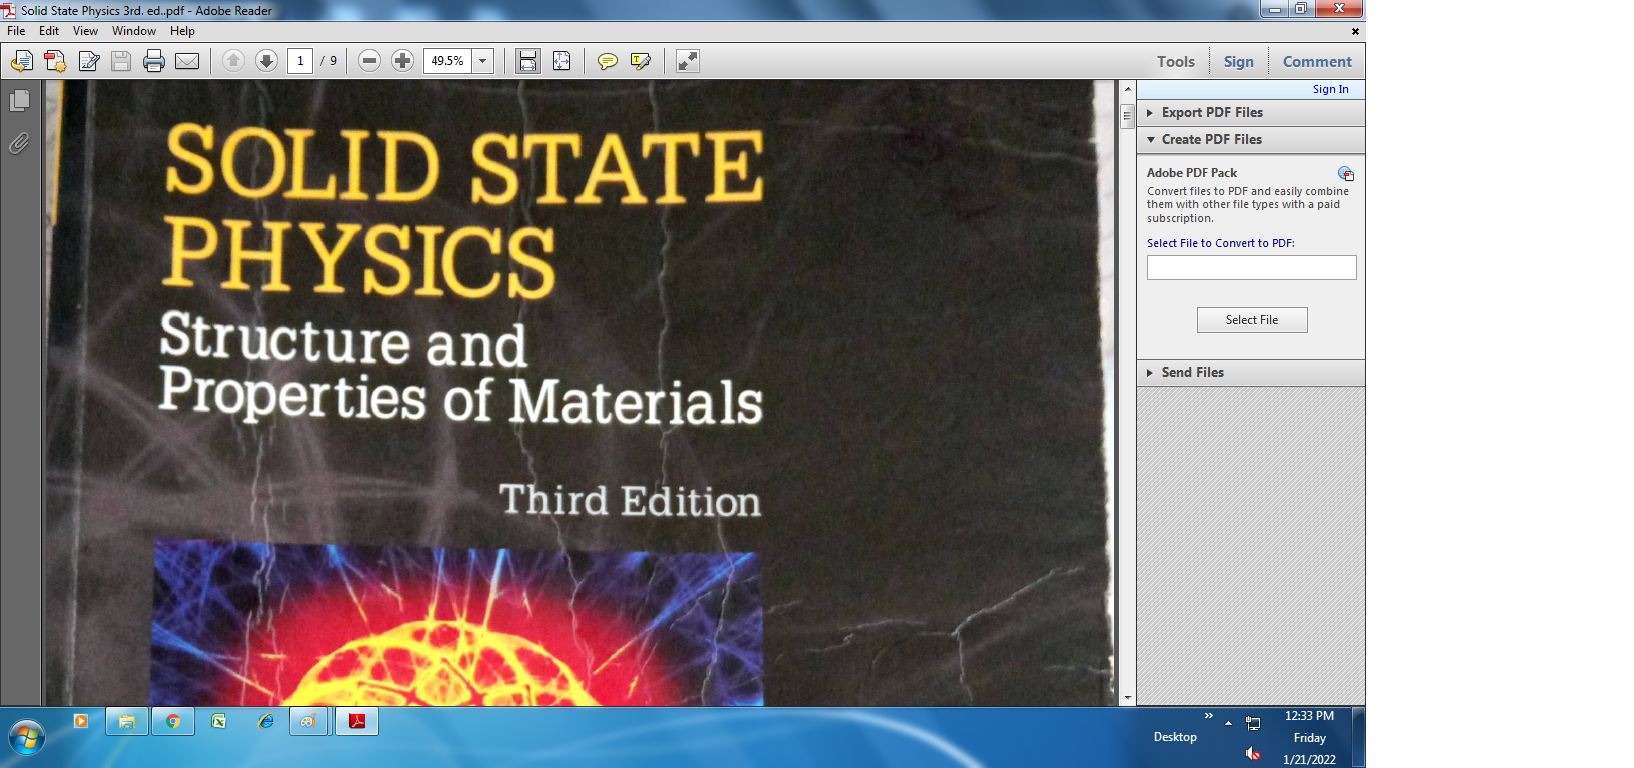The height and width of the screenshot is (768, 1634).
Task: Open the attachments paperclip panel
Action: pos(19,144)
